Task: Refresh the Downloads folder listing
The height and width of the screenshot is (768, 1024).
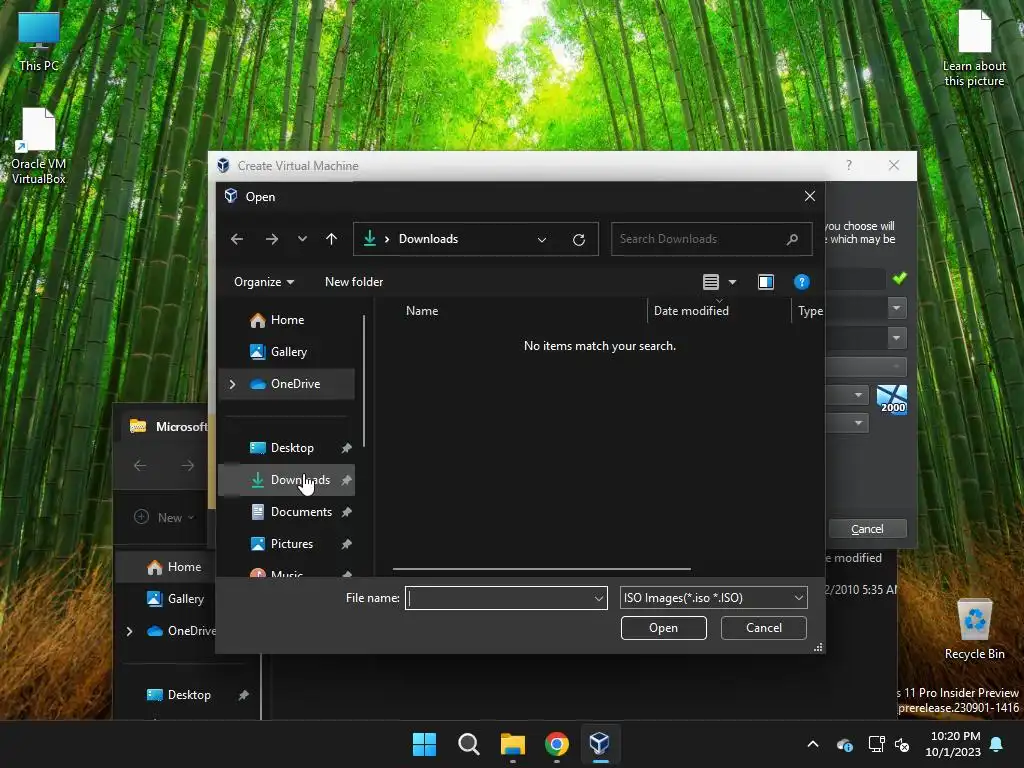Action: (x=579, y=239)
